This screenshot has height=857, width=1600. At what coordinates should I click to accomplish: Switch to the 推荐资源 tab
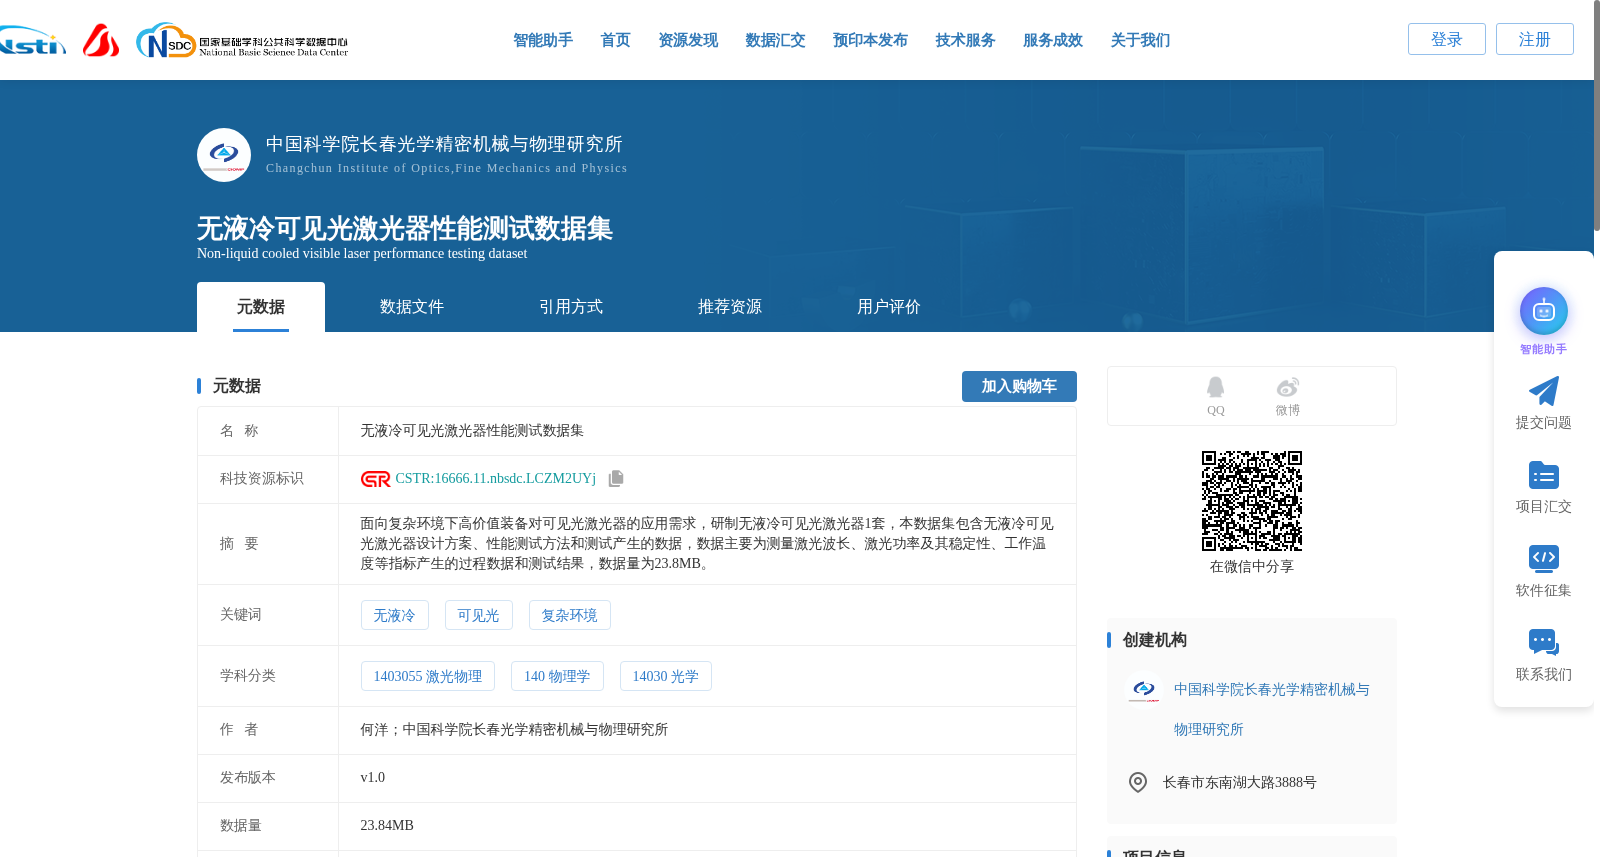(730, 307)
